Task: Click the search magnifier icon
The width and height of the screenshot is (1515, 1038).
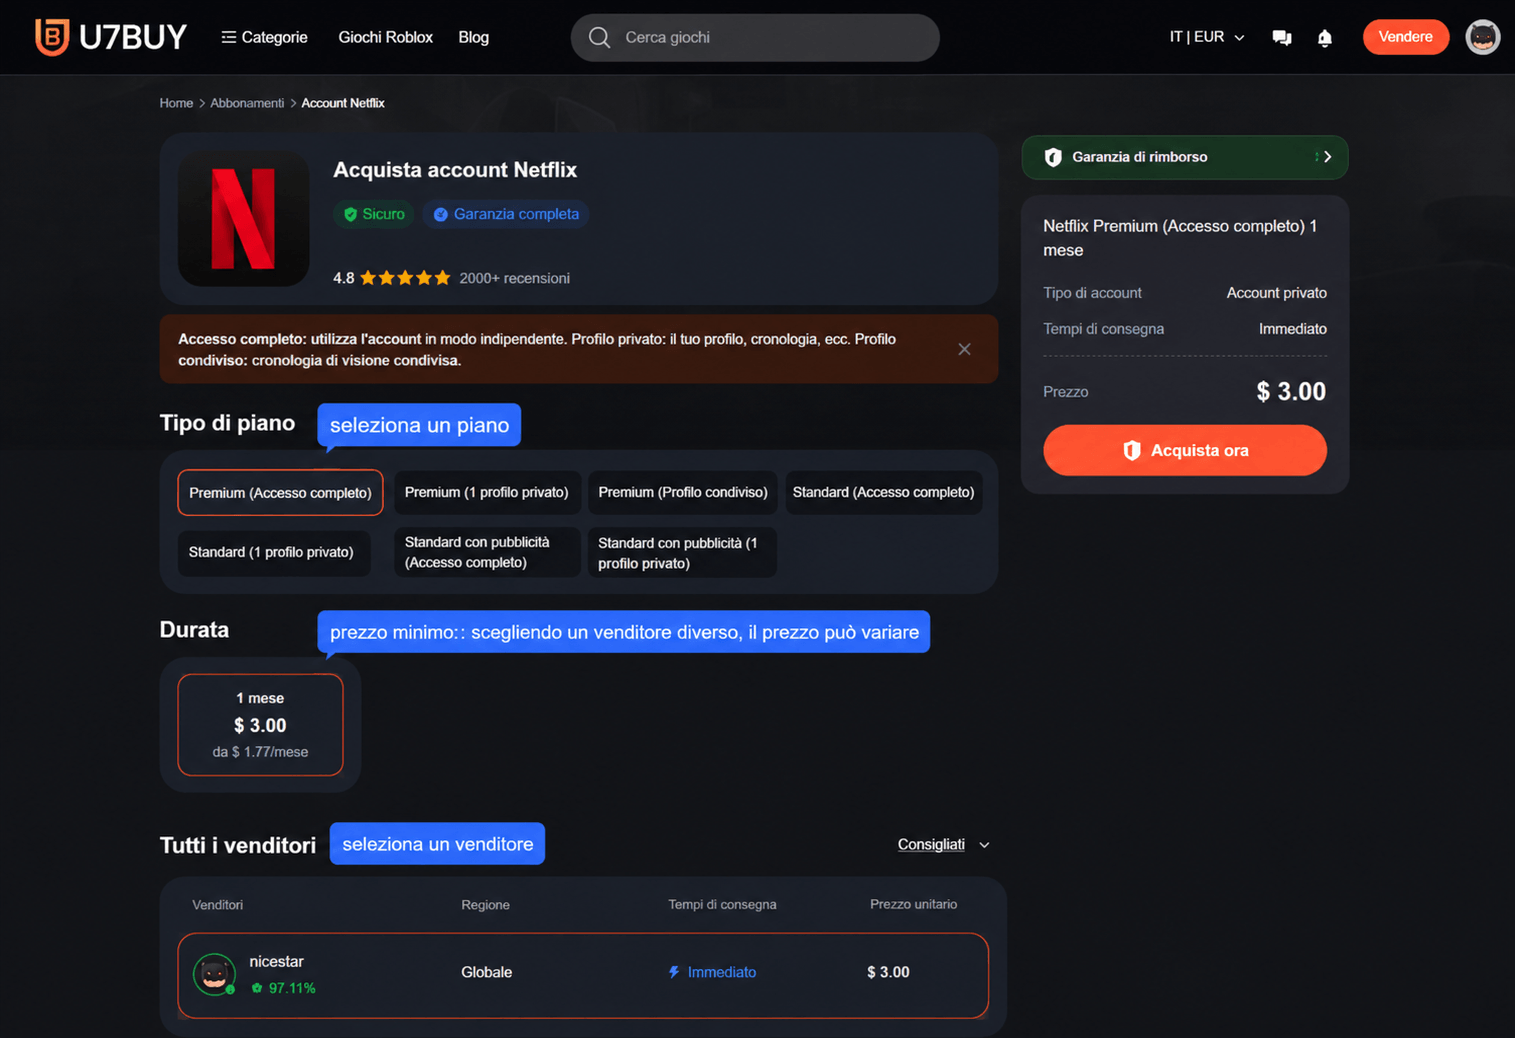Action: coord(599,37)
